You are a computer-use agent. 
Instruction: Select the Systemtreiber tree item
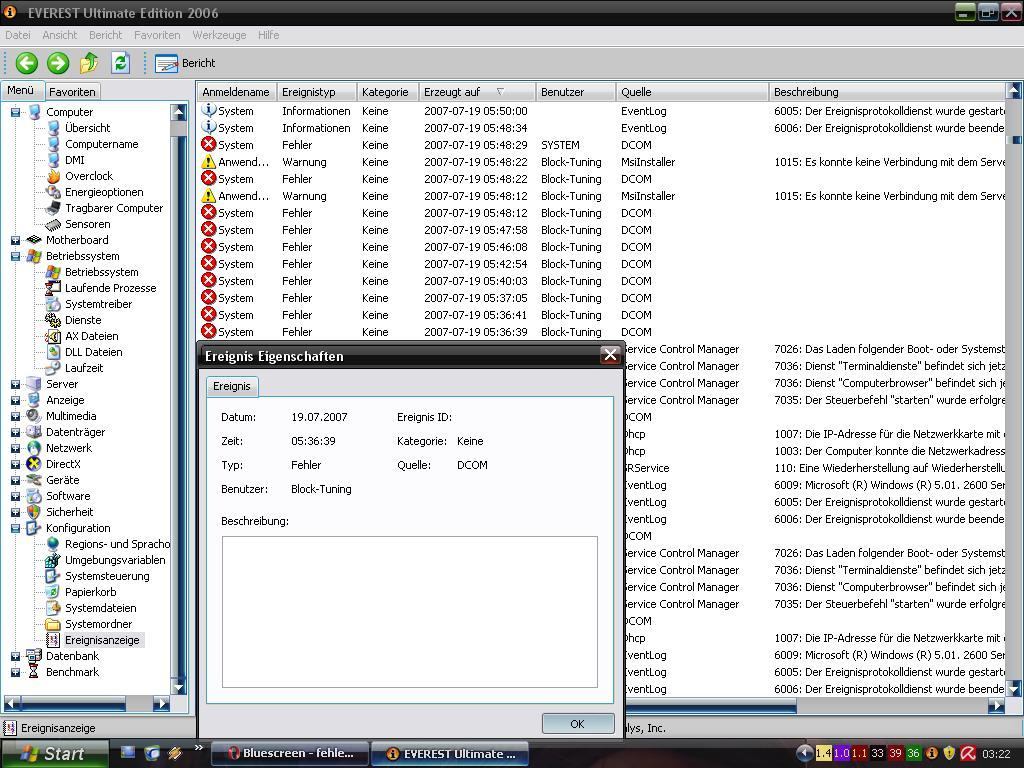(98, 304)
